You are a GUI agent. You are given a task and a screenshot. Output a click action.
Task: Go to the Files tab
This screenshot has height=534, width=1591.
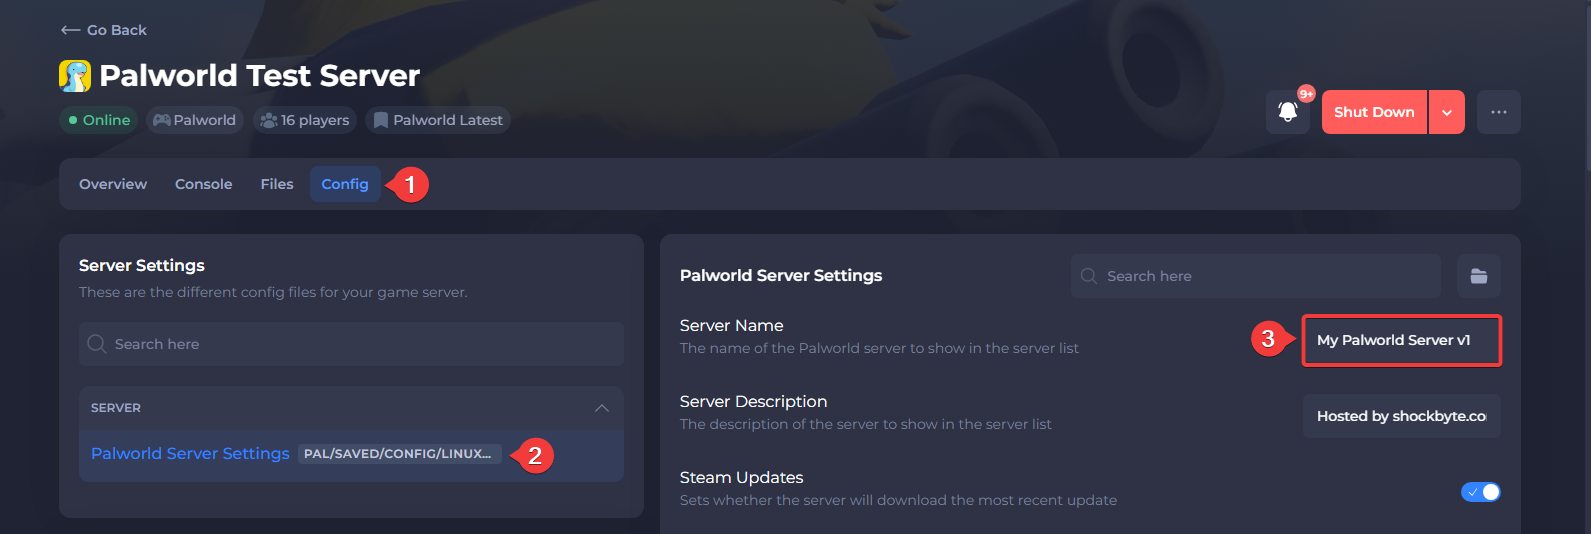(x=277, y=184)
